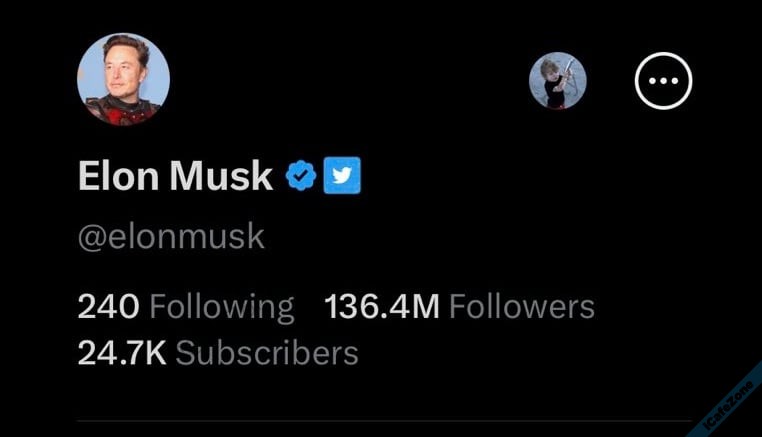This screenshot has width=762, height=437.
Task: Click the word Musk in the name
Action: pos(220,177)
